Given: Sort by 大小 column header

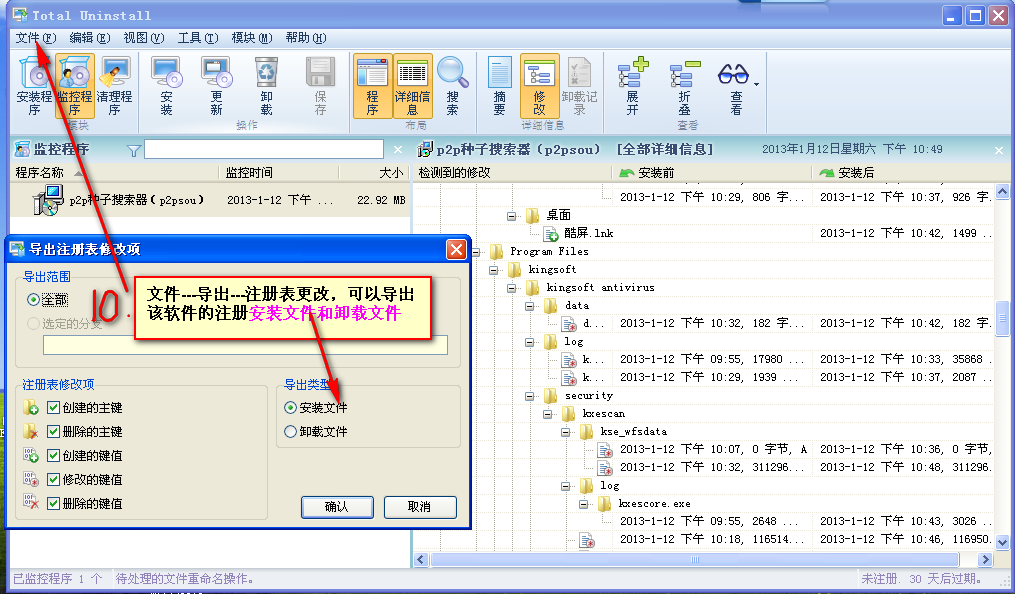Looking at the screenshot, I should pos(375,173).
